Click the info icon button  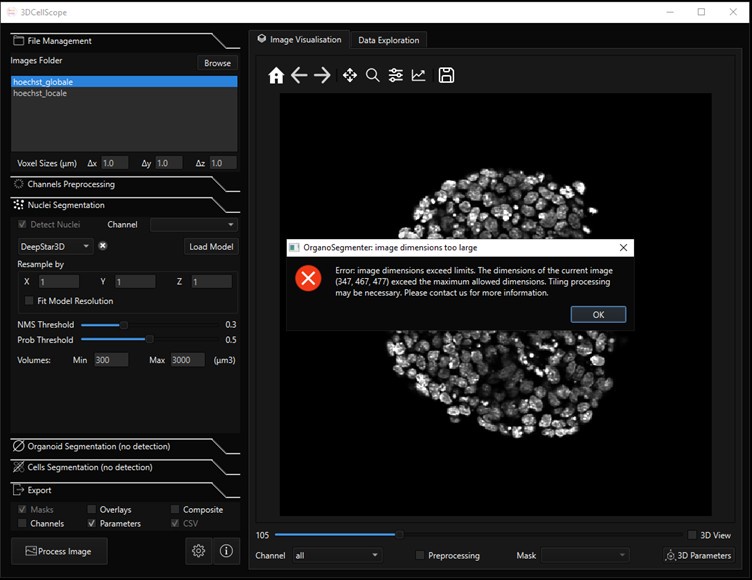coord(226,551)
